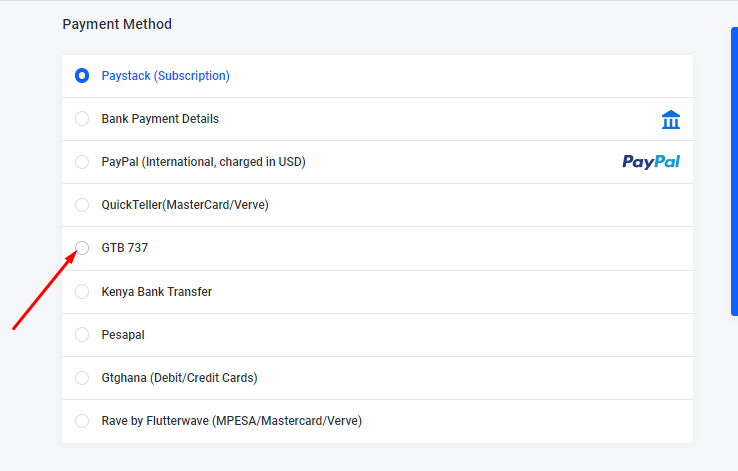Choose Kenya Bank Transfer radio button
738x471 pixels.
tap(82, 292)
